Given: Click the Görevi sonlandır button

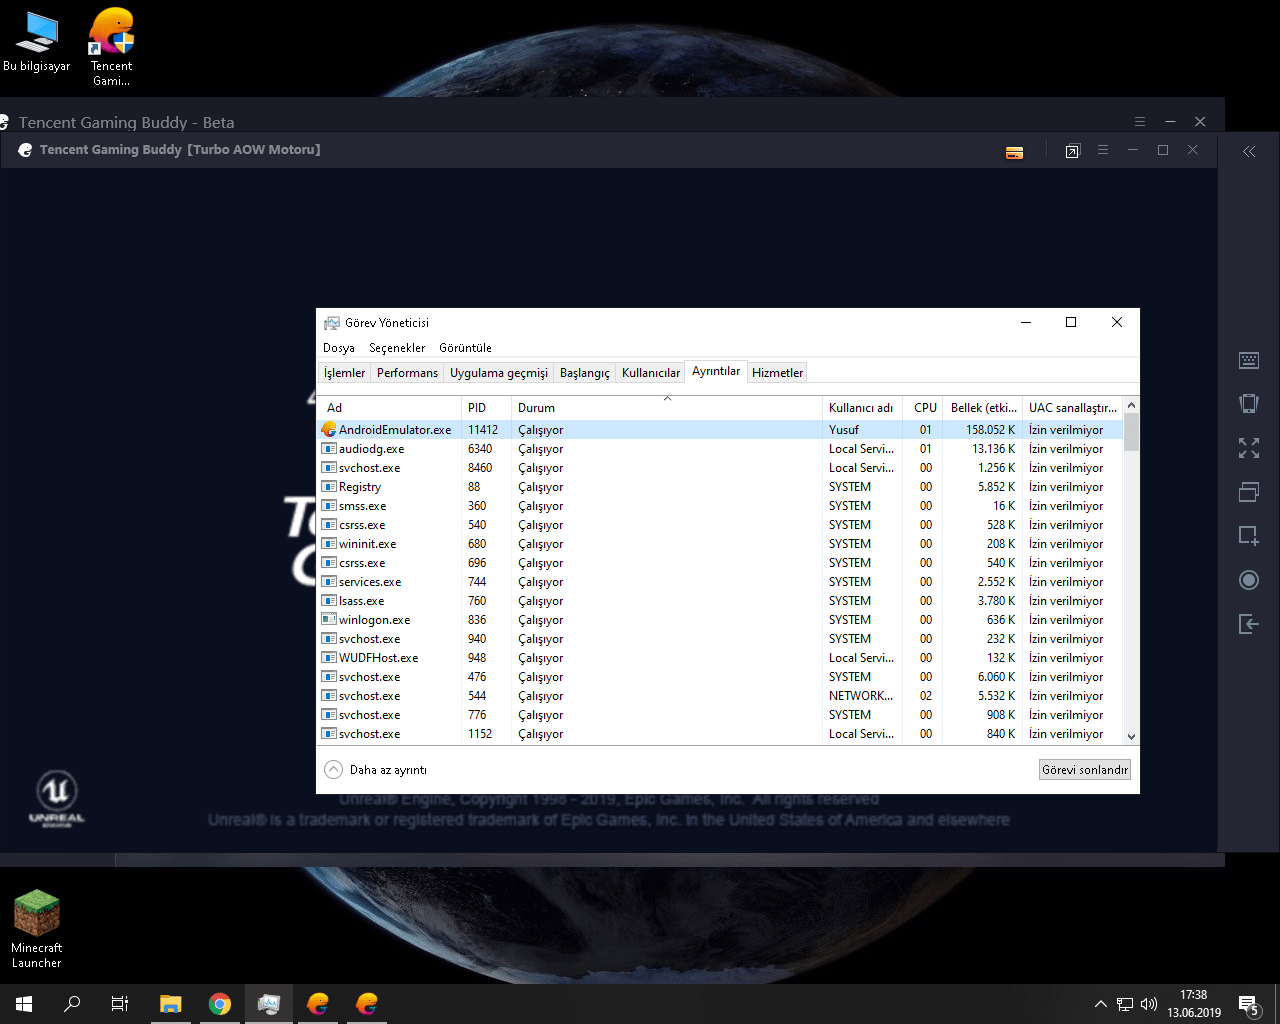Looking at the screenshot, I should (1085, 770).
